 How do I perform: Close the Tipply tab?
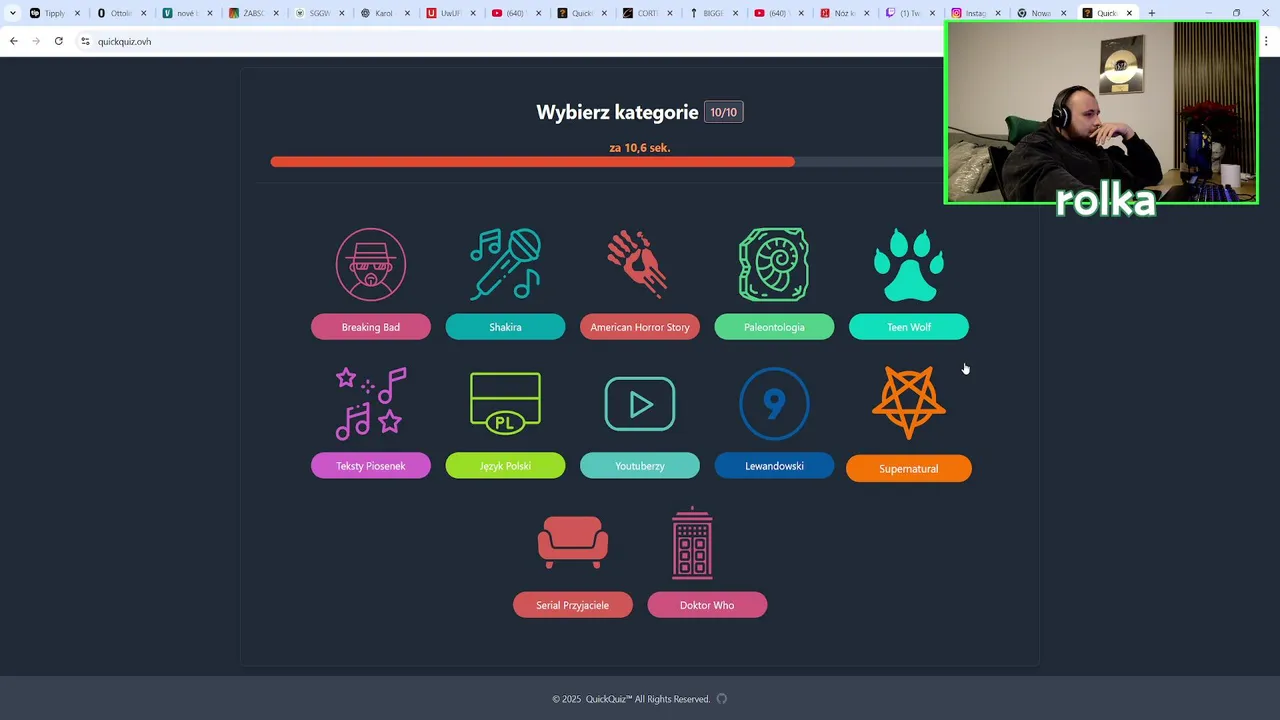tap(77, 13)
